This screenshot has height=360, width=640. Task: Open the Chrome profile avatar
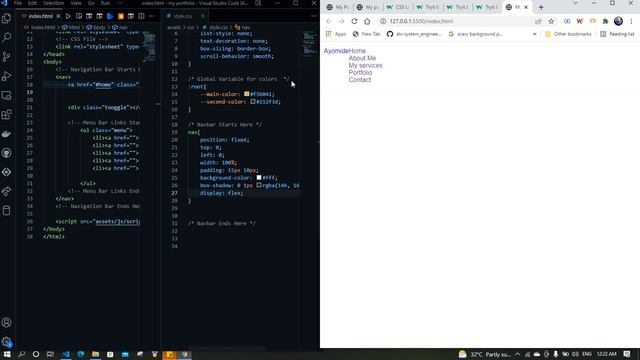[618, 21]
